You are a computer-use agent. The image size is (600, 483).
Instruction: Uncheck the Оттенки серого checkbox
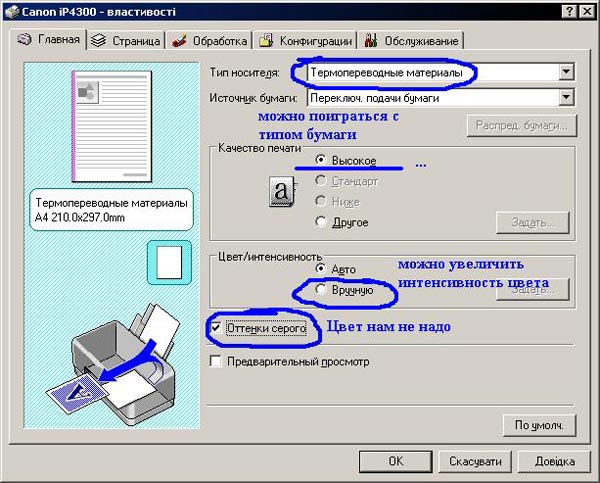(216, 328)
